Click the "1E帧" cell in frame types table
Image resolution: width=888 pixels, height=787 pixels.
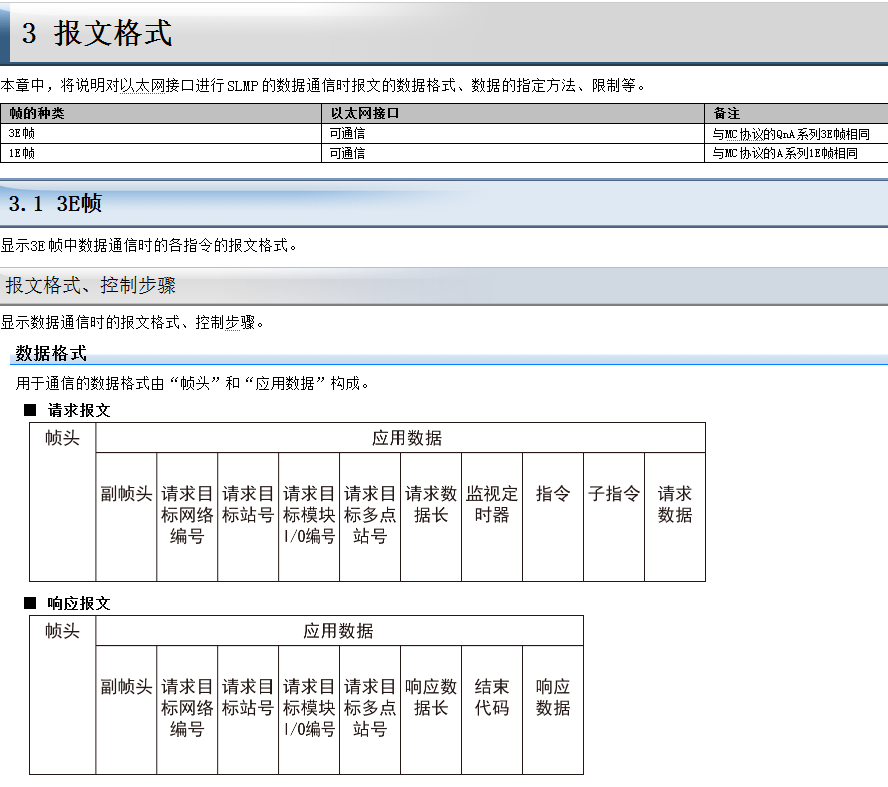pos(22,154)
